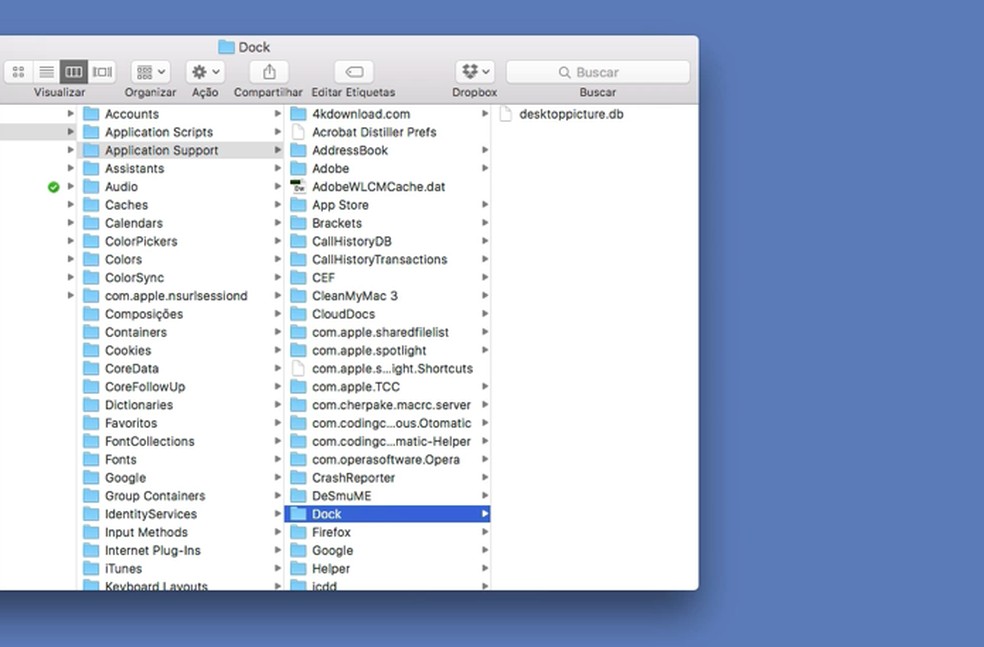The image size is (984, 647).
Task: Click the CEF folder icon
Action: pos(298,277)
